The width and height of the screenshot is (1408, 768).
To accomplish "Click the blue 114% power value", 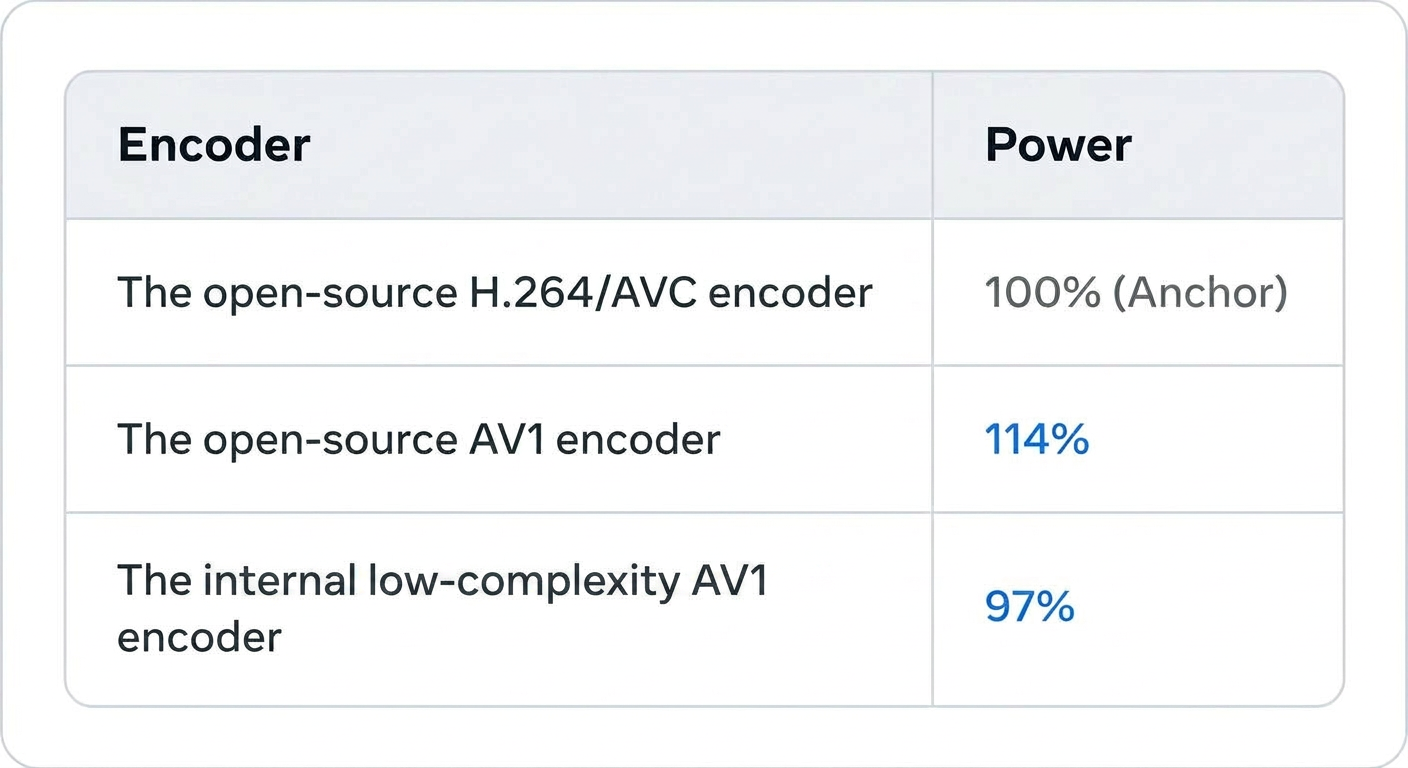I will tap(1037, 439).
